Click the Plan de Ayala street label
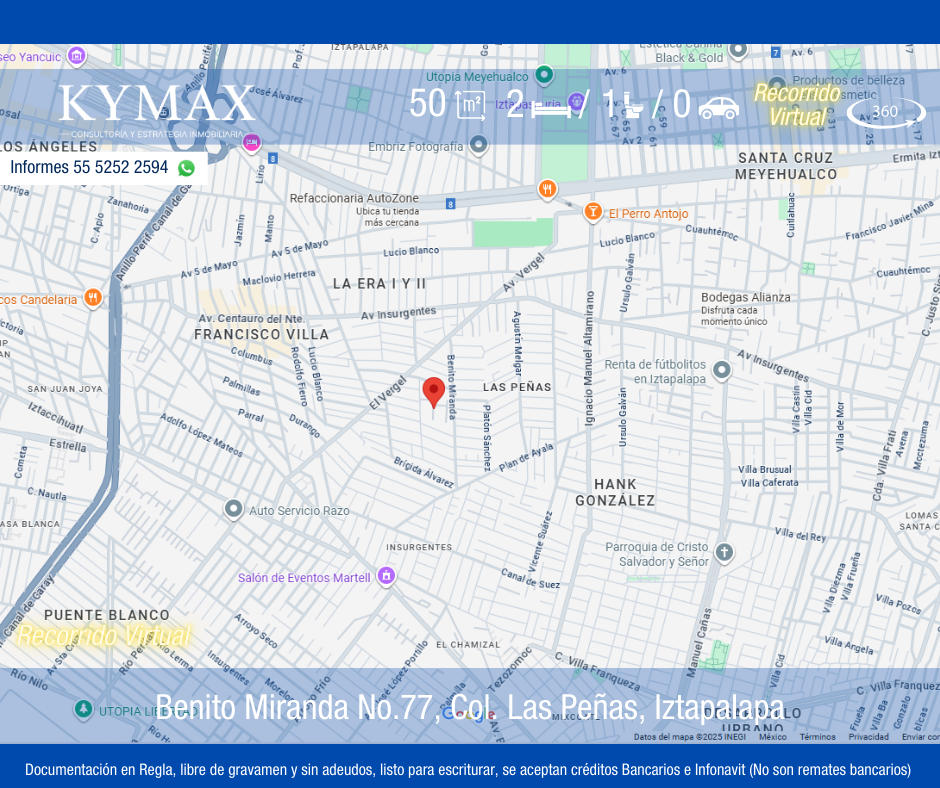 point(526,457)
